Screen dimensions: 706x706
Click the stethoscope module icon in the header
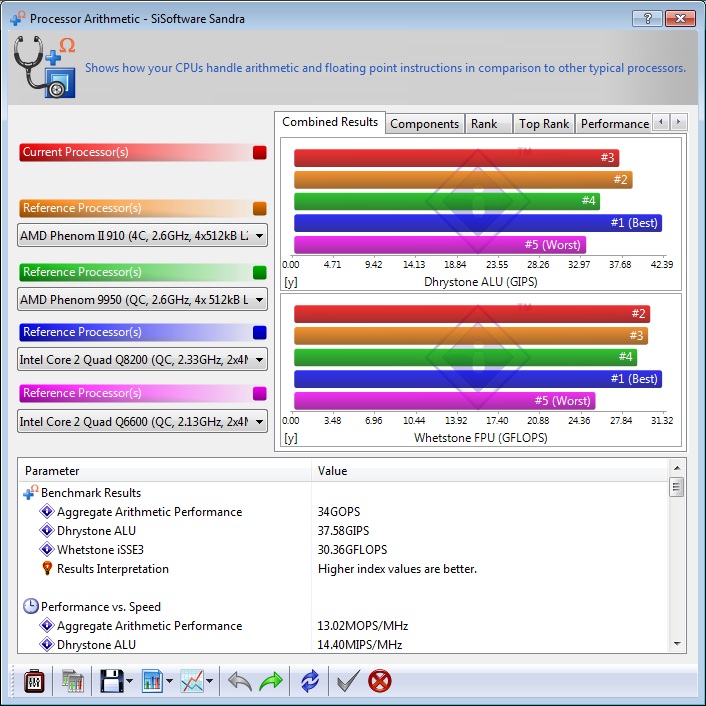(44, 67)
